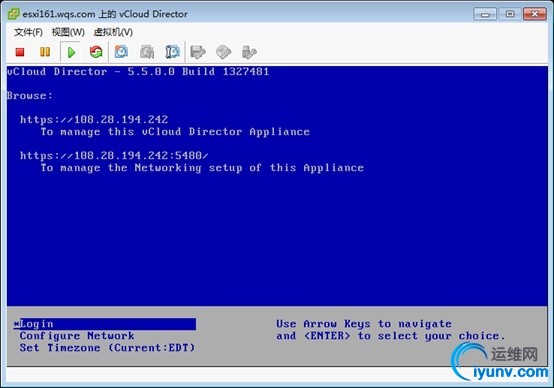Viewport: 554px width, 388px height.
Task: Open the 视图(W) menu
Action: pos(68,32)
